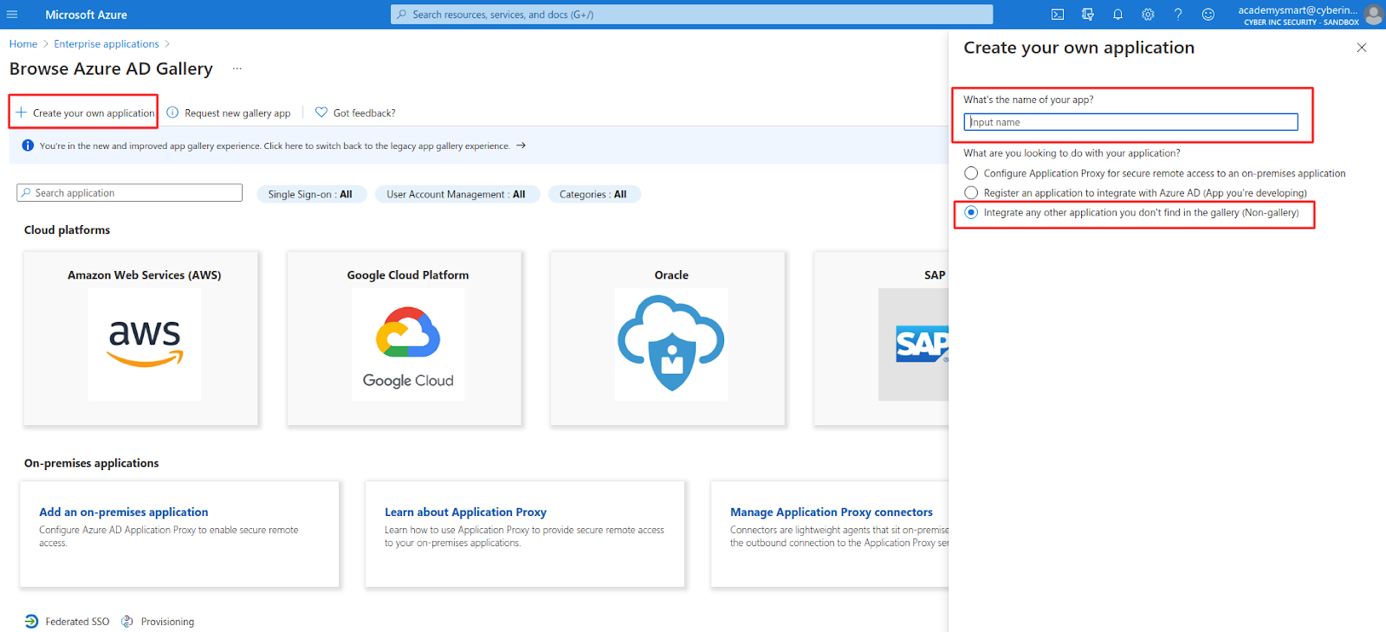Click the Search application field
1386x632 pixels.
[130, 193]
